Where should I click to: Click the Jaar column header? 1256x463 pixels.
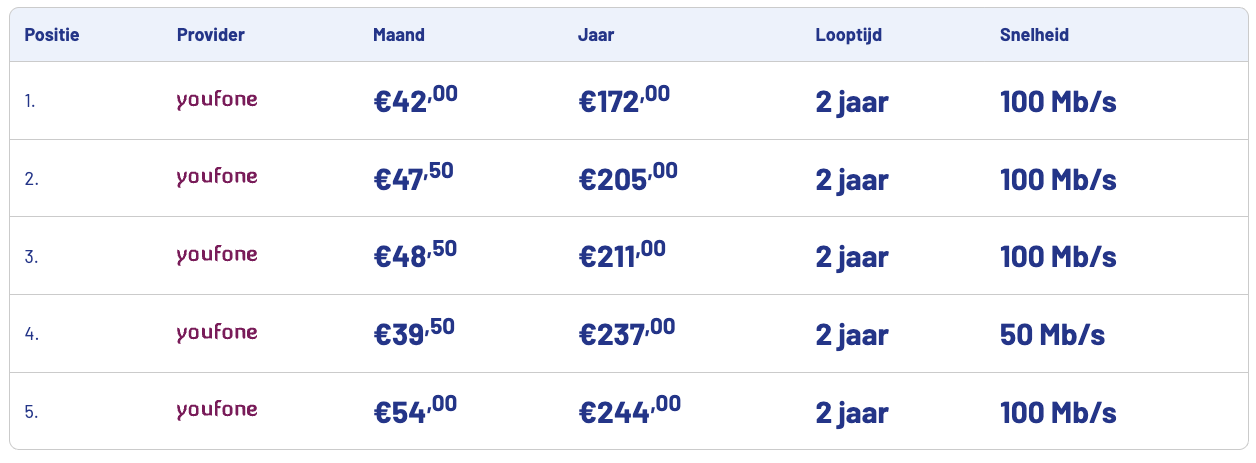tap(596, 35)
